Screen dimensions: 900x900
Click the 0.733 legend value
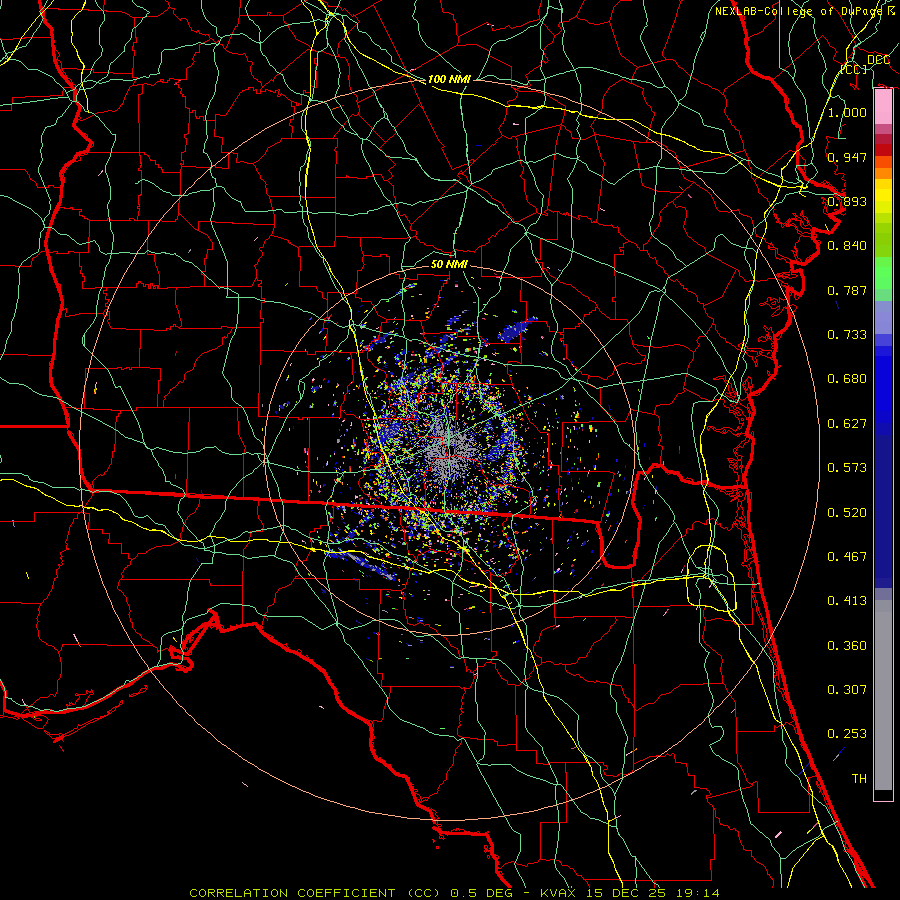(847, 335)
